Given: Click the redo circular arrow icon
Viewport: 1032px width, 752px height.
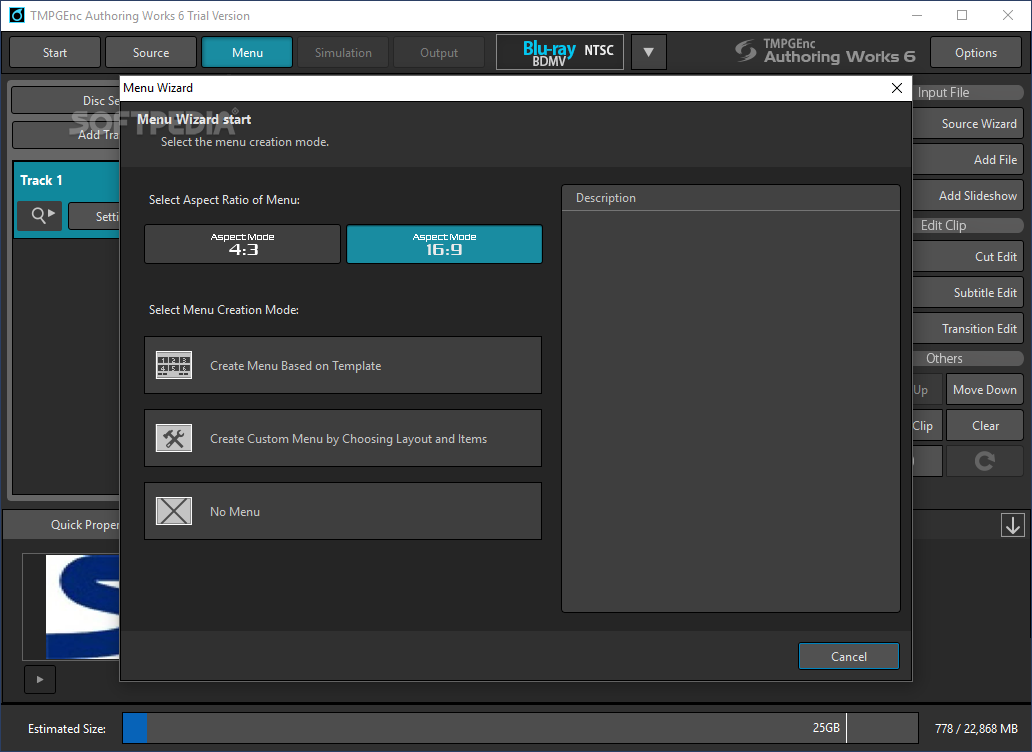Looking at the screenshot, I should (985, 461).
